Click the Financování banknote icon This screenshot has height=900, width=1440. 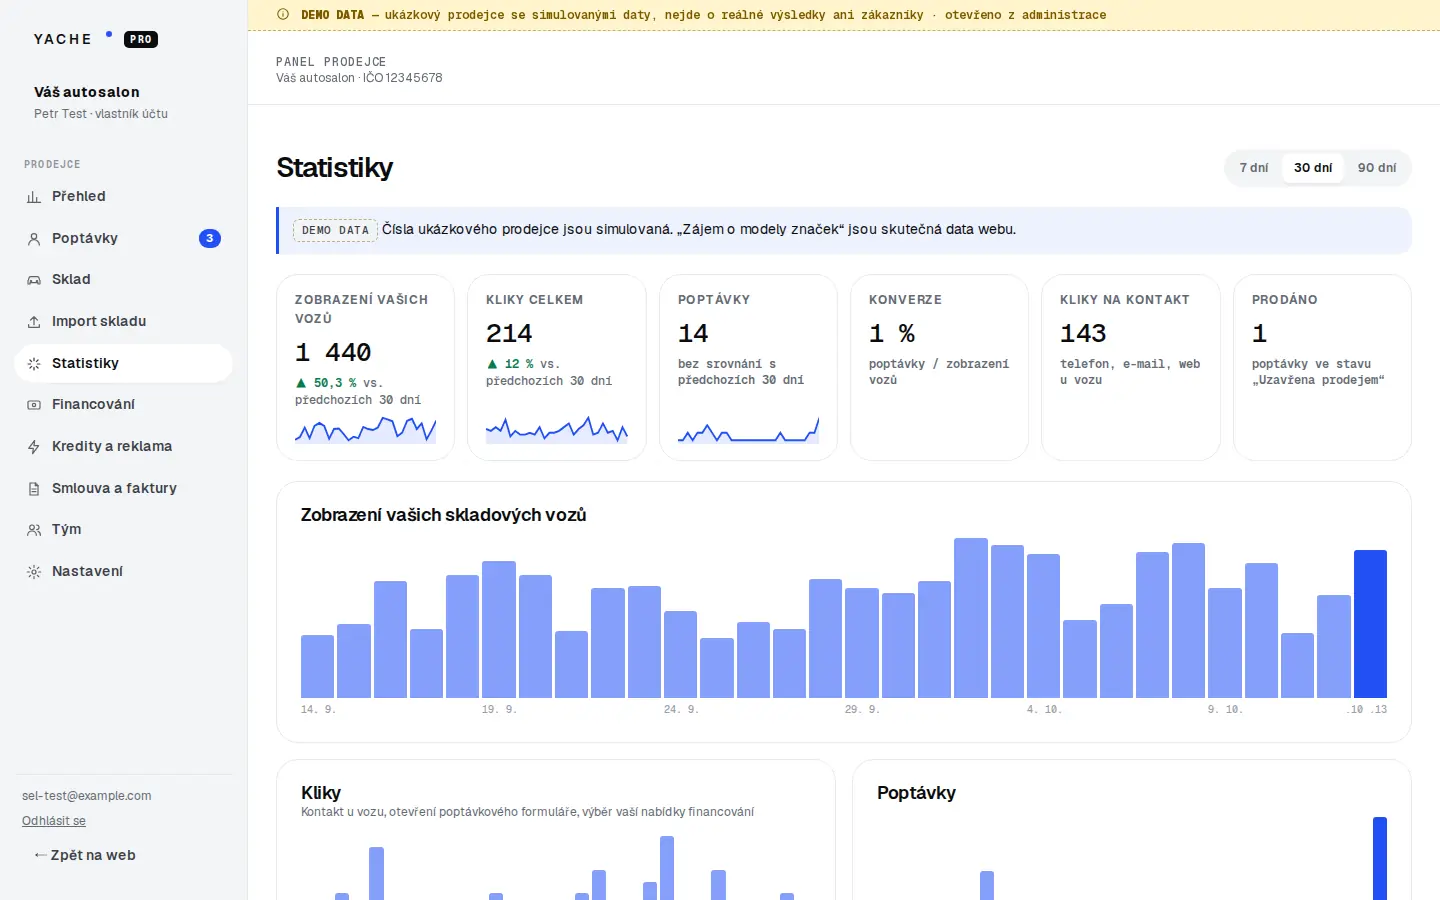coord(34,405)
